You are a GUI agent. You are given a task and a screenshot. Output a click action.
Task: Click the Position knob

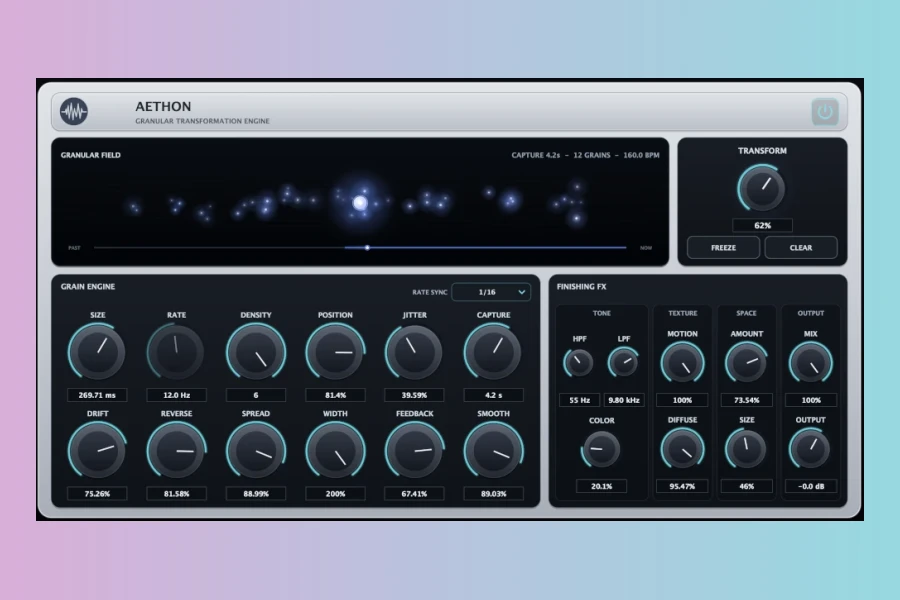[335, 351]
